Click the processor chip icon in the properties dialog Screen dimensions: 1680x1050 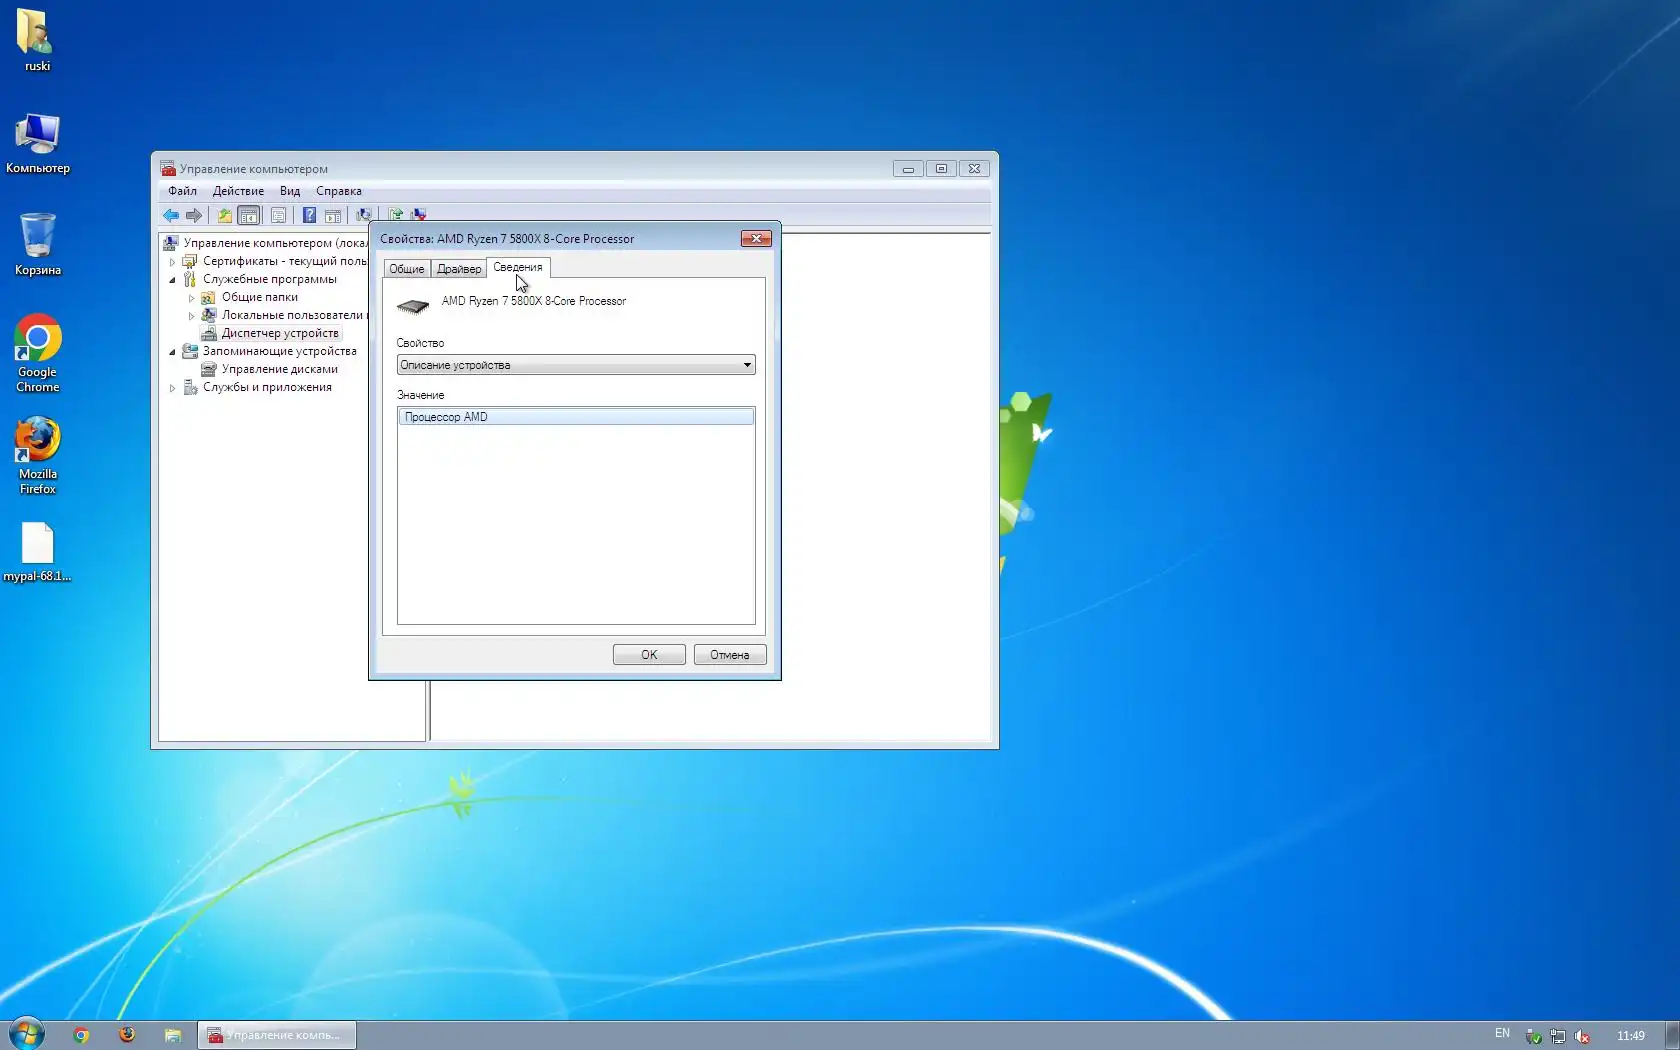[x=413, y=305]
